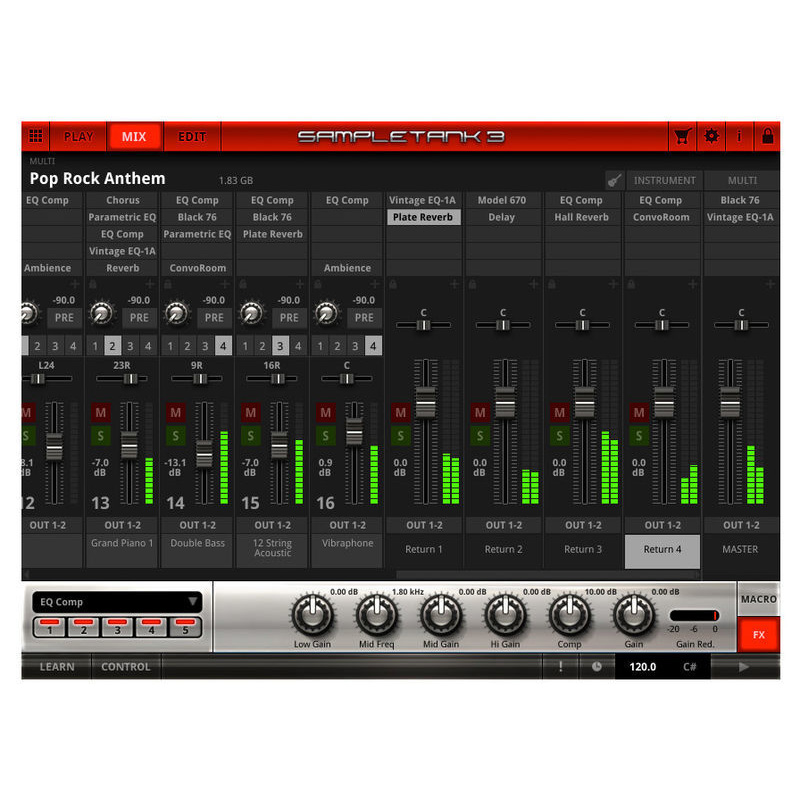Select effect slot 3 button
Viewport: 800px width, 800px height.
pos(117,627)
